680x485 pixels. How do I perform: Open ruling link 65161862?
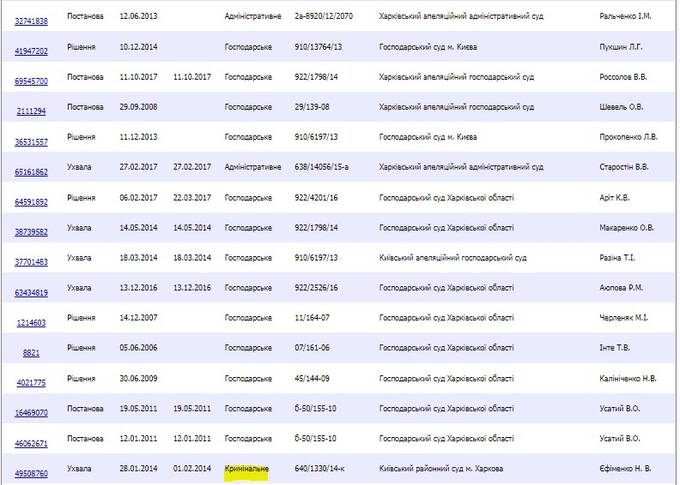(31, 172)
